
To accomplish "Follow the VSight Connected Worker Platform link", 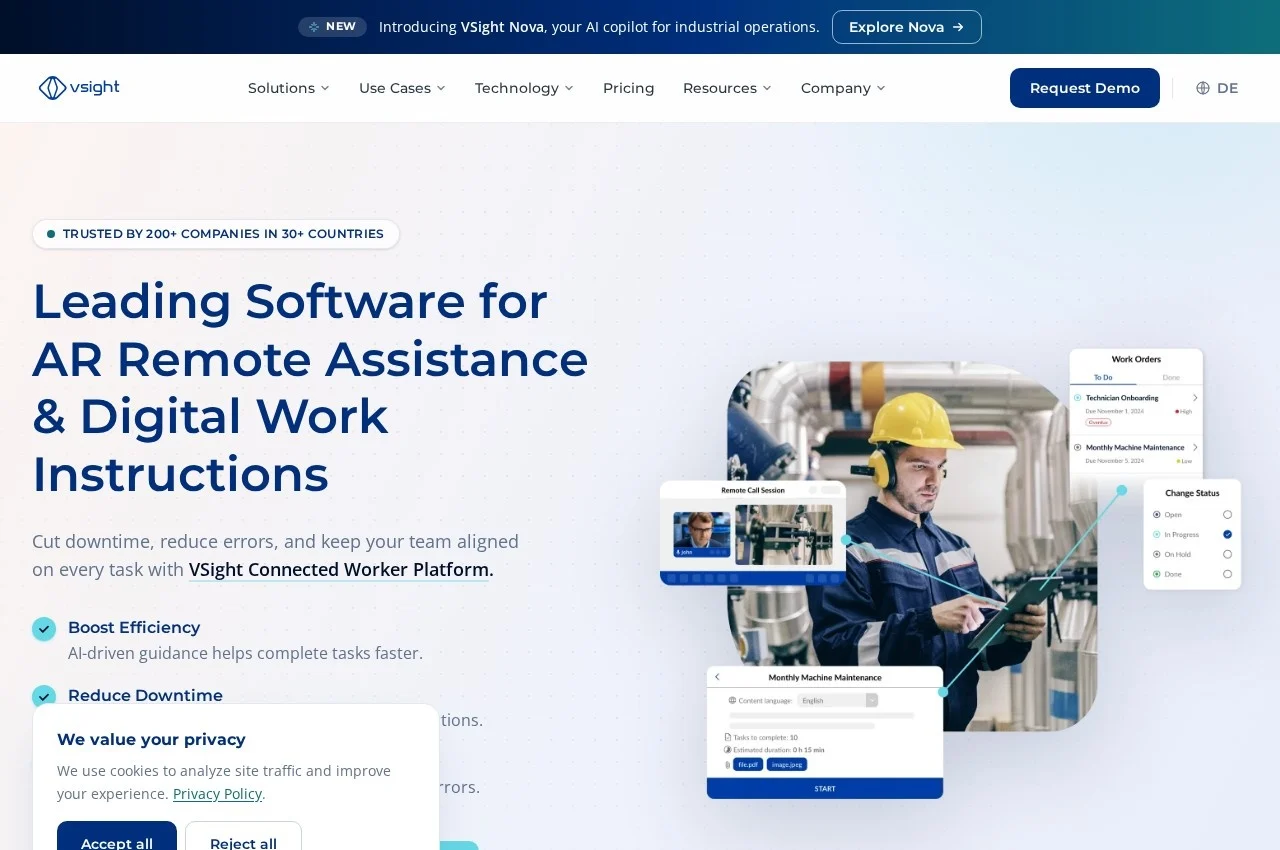I will [x=341, y=570].
